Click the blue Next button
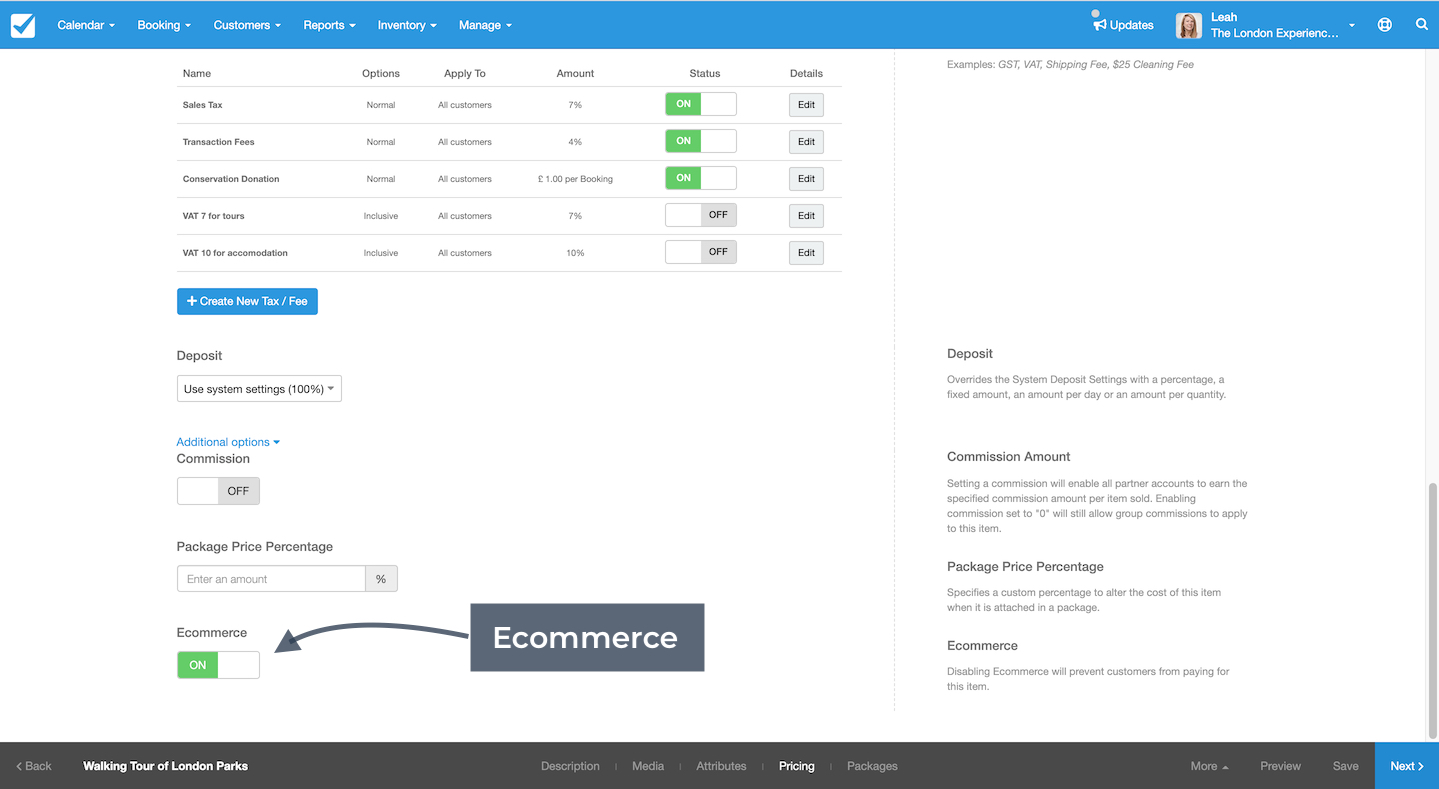This screenshot has height=789, width=1439. point(1407,766)
